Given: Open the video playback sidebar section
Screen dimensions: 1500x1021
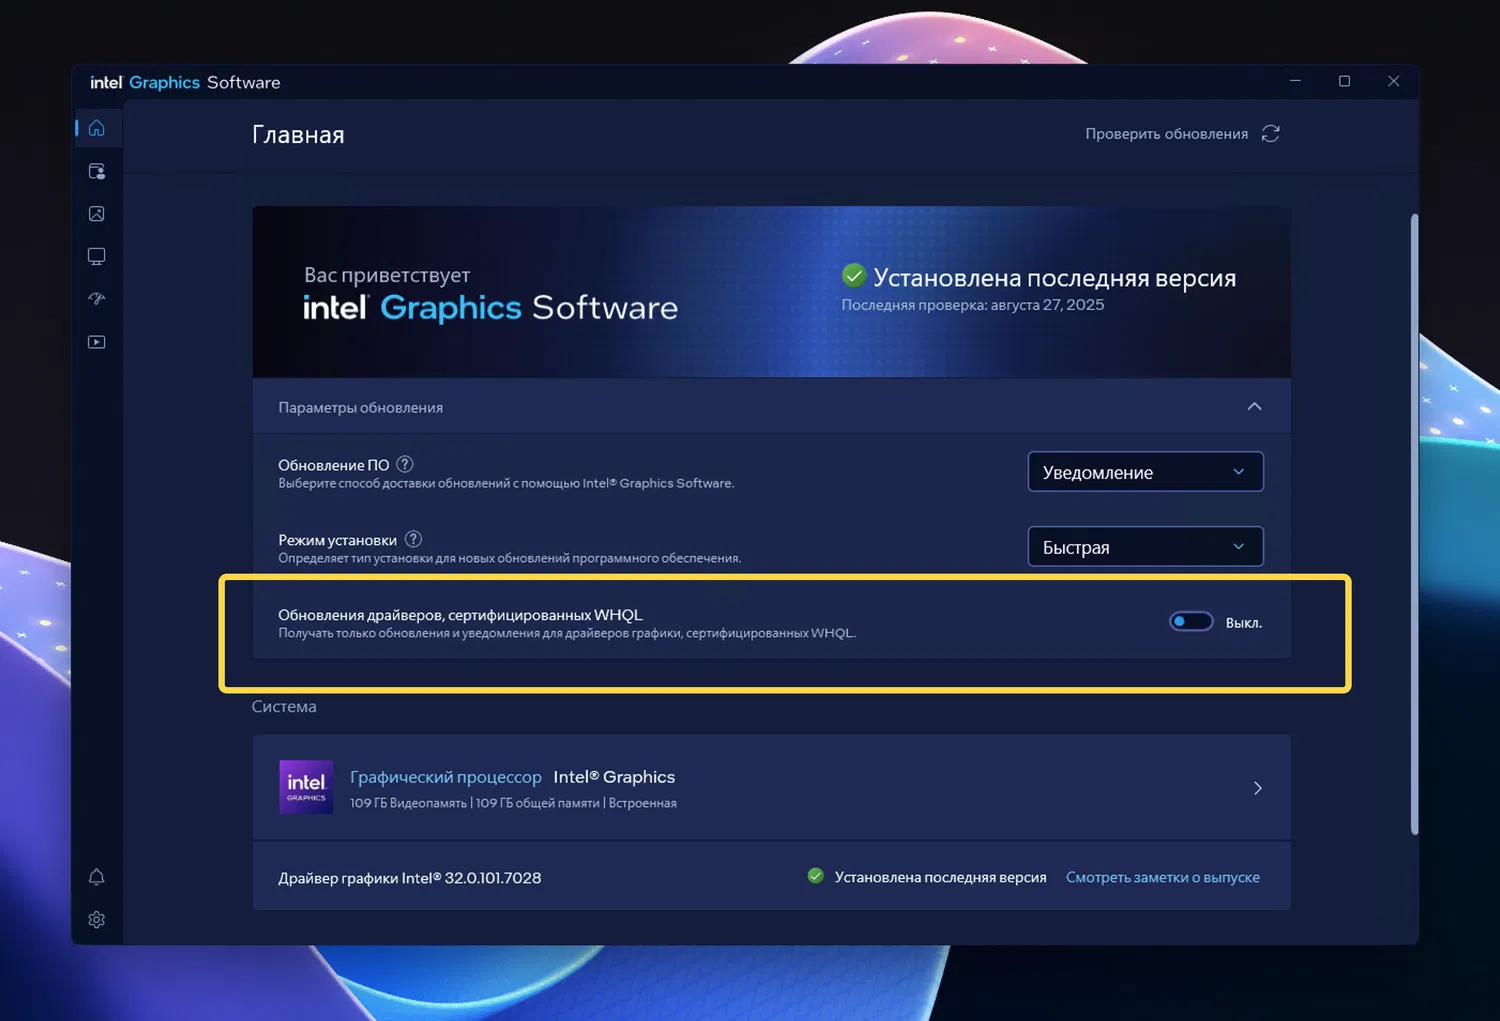Looking at the screenshot, I should point(97,342).
